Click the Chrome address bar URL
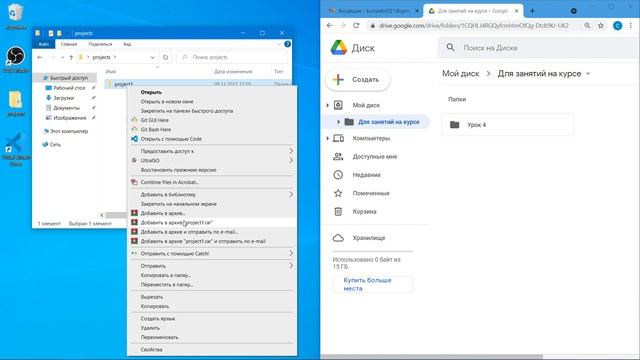This screenshot has width=640, height=360. [x=473, y=25]
